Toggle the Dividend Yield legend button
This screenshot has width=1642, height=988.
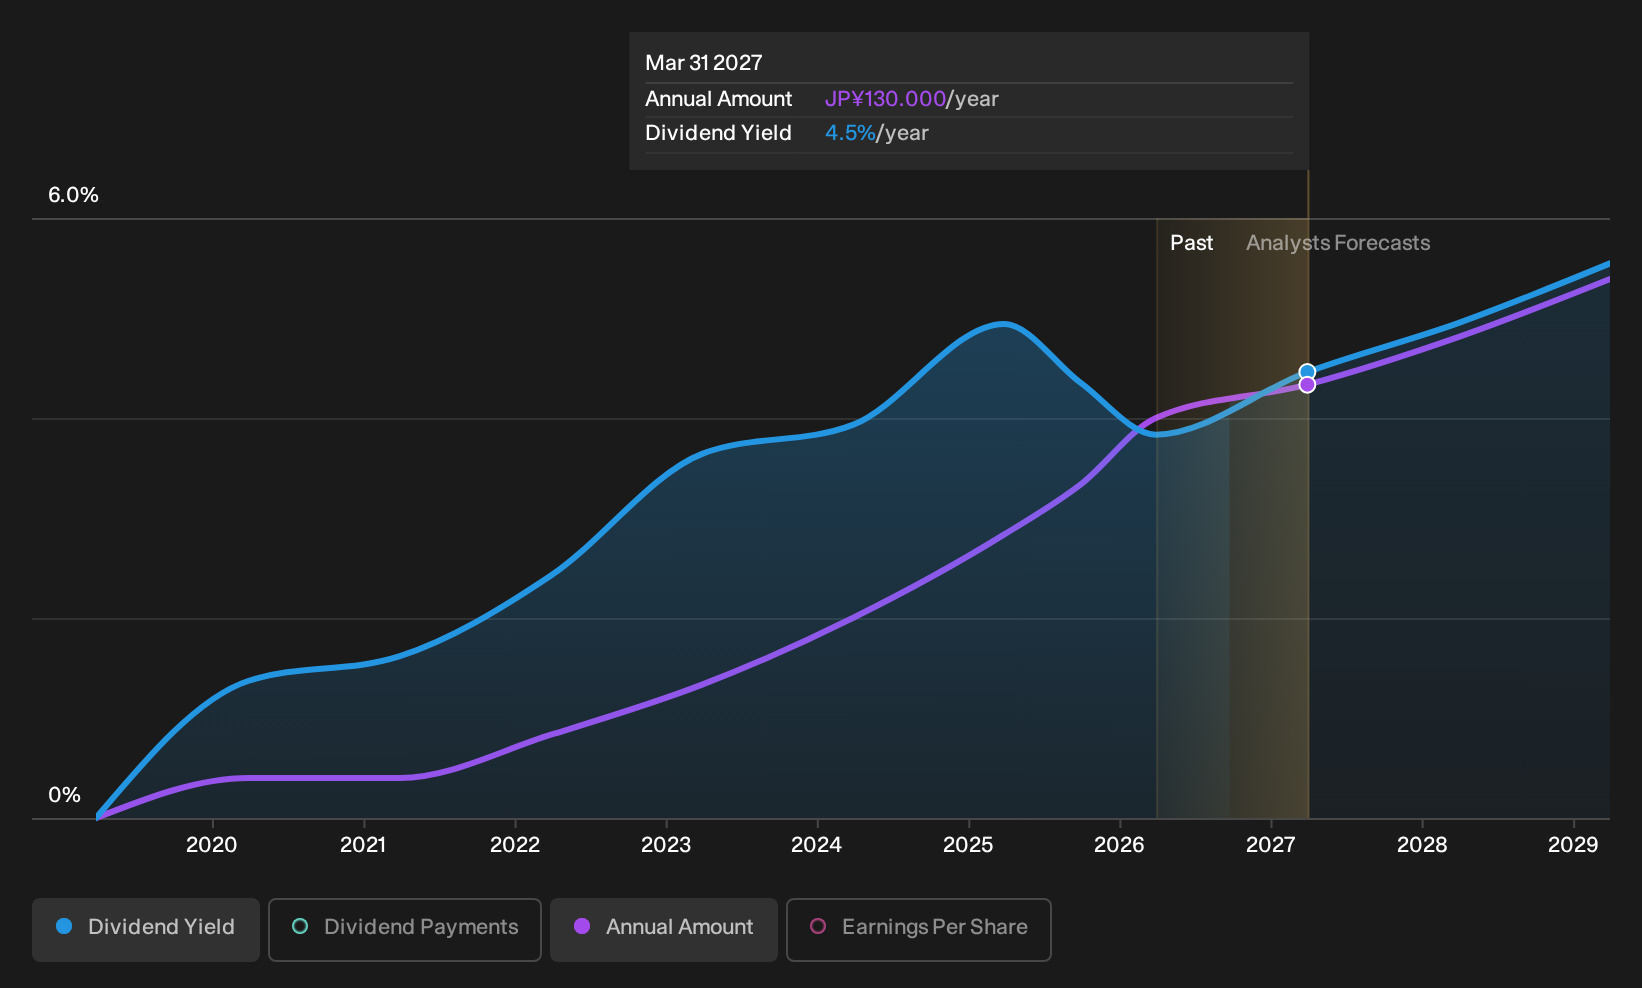146,929
